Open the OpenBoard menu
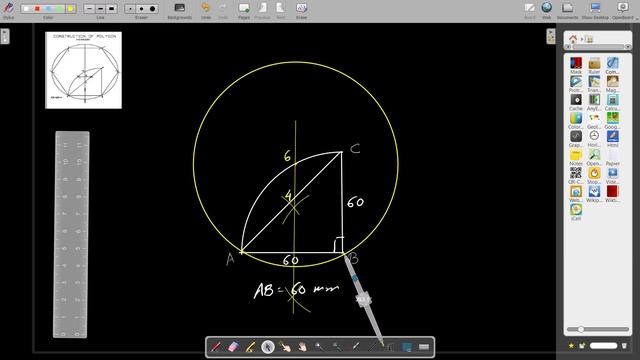 (x=623, y=10)
